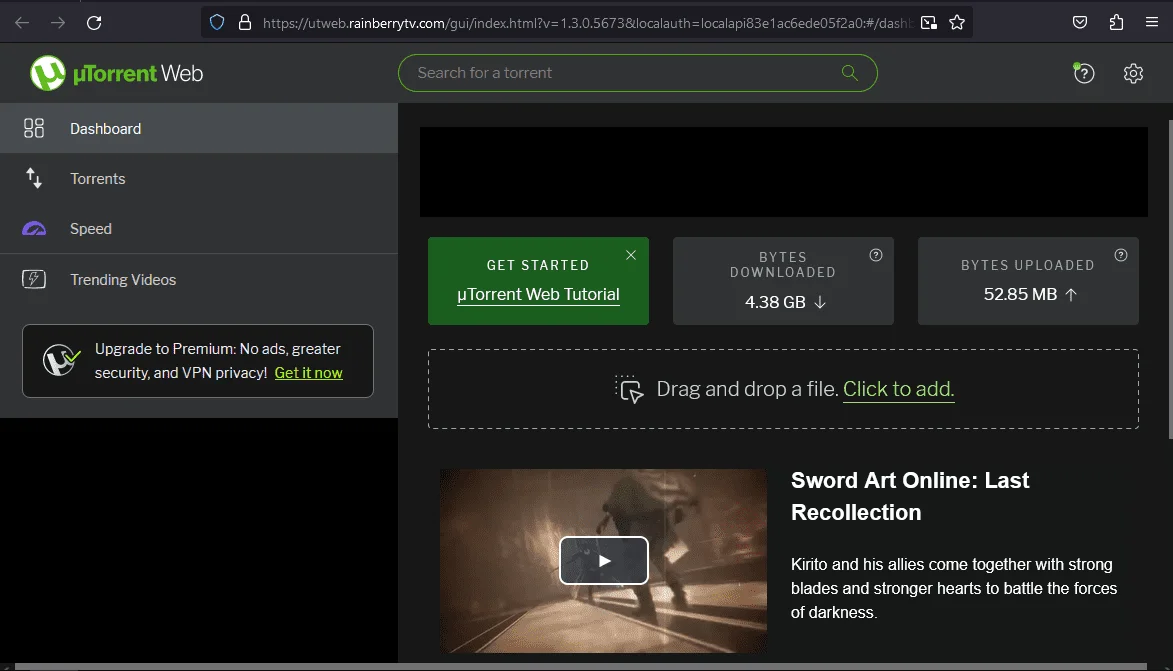Screen dimensions: 1173x671
Task: Click the search magnifier icon
Action: pyautogui.click(x=850, y=73)
